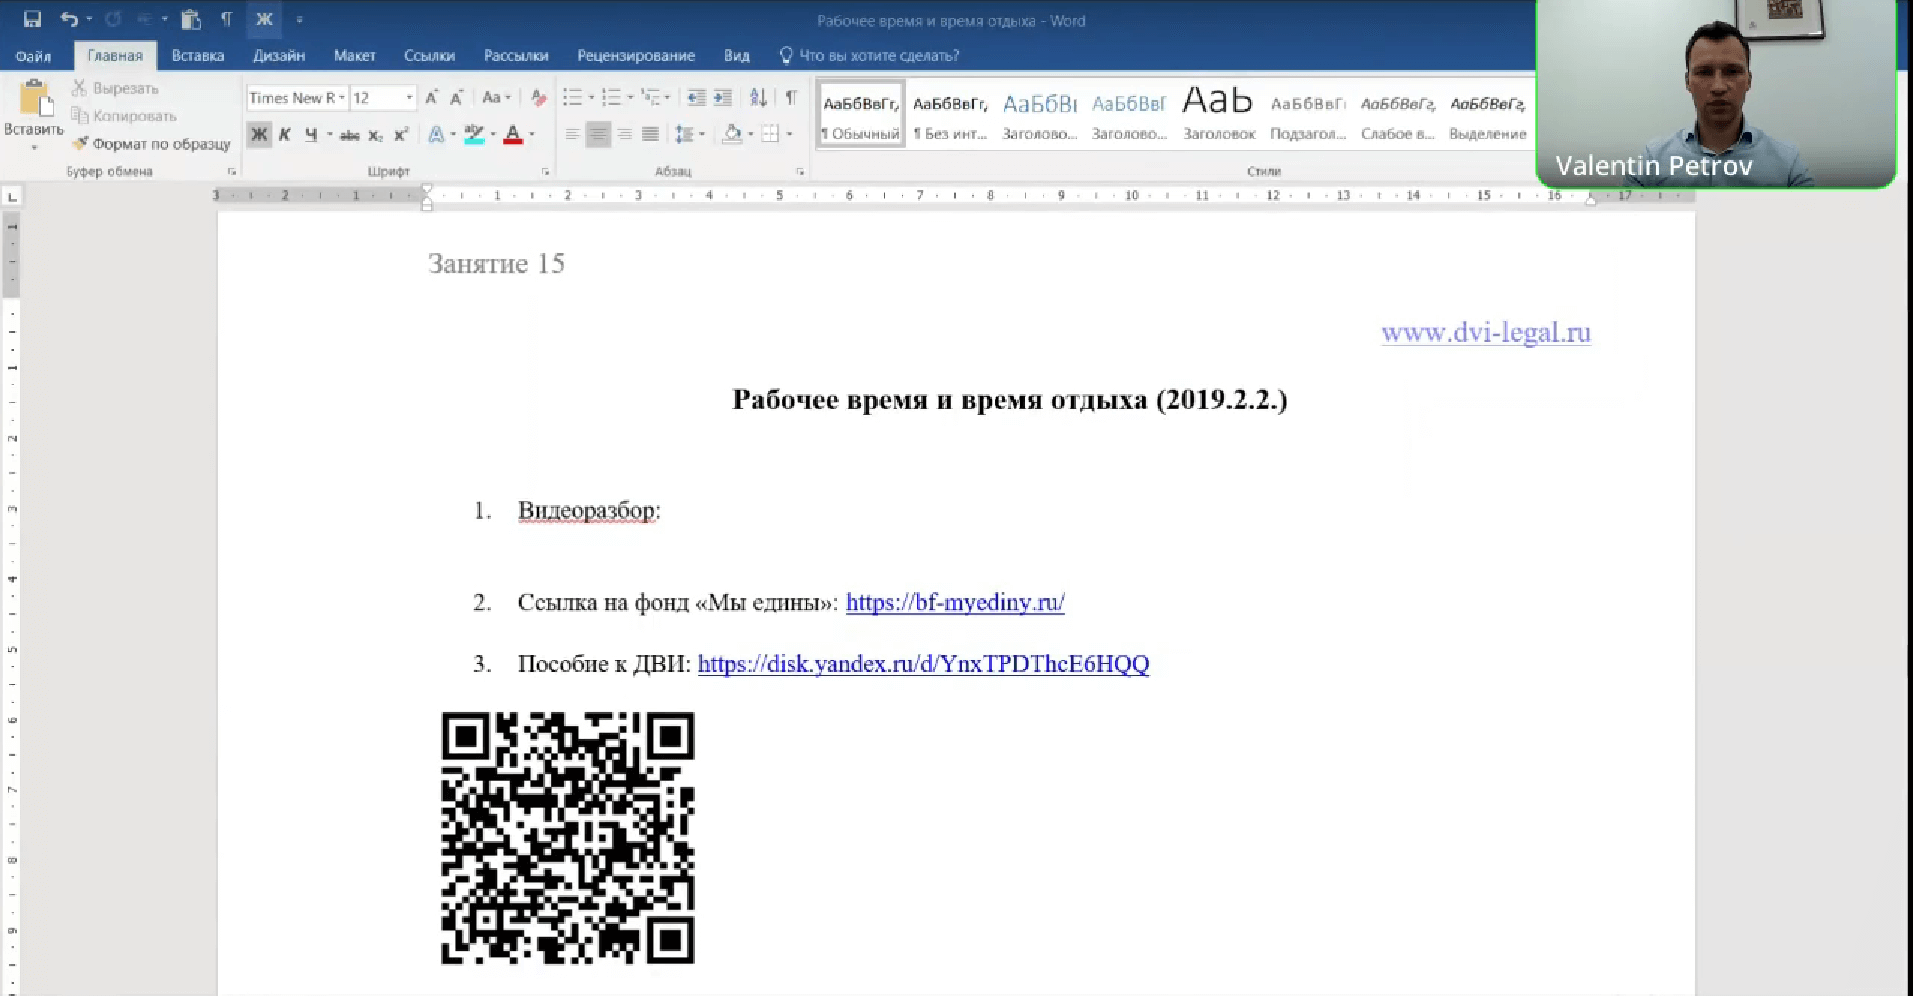Align the paragraph to the left
The height and width of the screenshot is (996, 1913).
[x=572, y=134]
